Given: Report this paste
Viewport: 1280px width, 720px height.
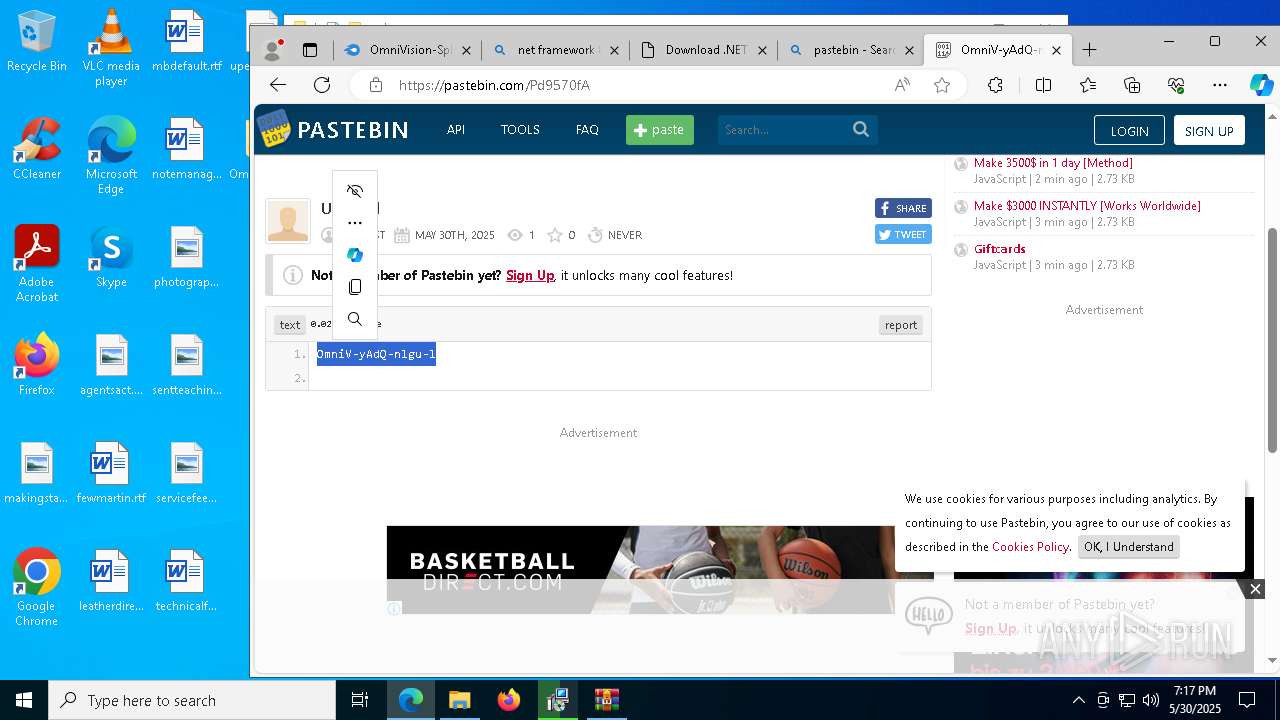Looking at the screenshot, I should [901, 325].
